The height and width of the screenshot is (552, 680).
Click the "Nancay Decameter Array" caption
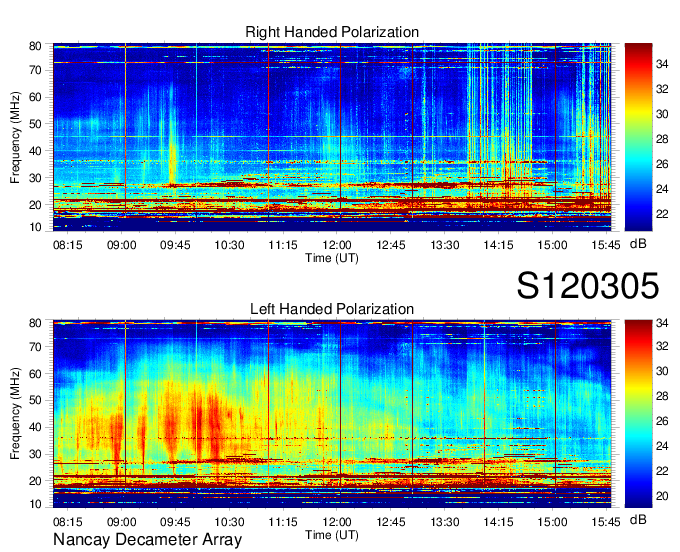click(x=147, y=540)
